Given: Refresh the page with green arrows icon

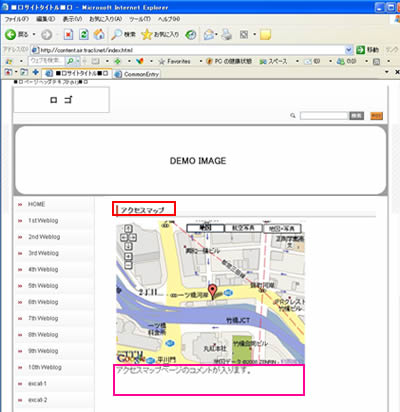Looking at the screenshot, I should [84, 34].
